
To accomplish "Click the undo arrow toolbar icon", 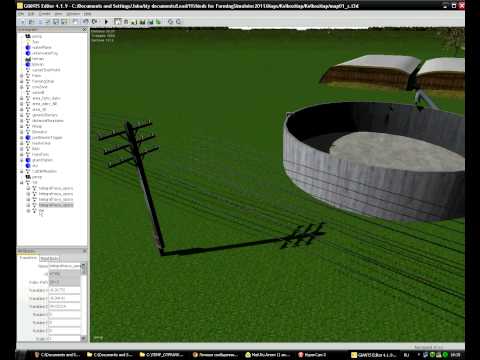I will pos(86,22).
